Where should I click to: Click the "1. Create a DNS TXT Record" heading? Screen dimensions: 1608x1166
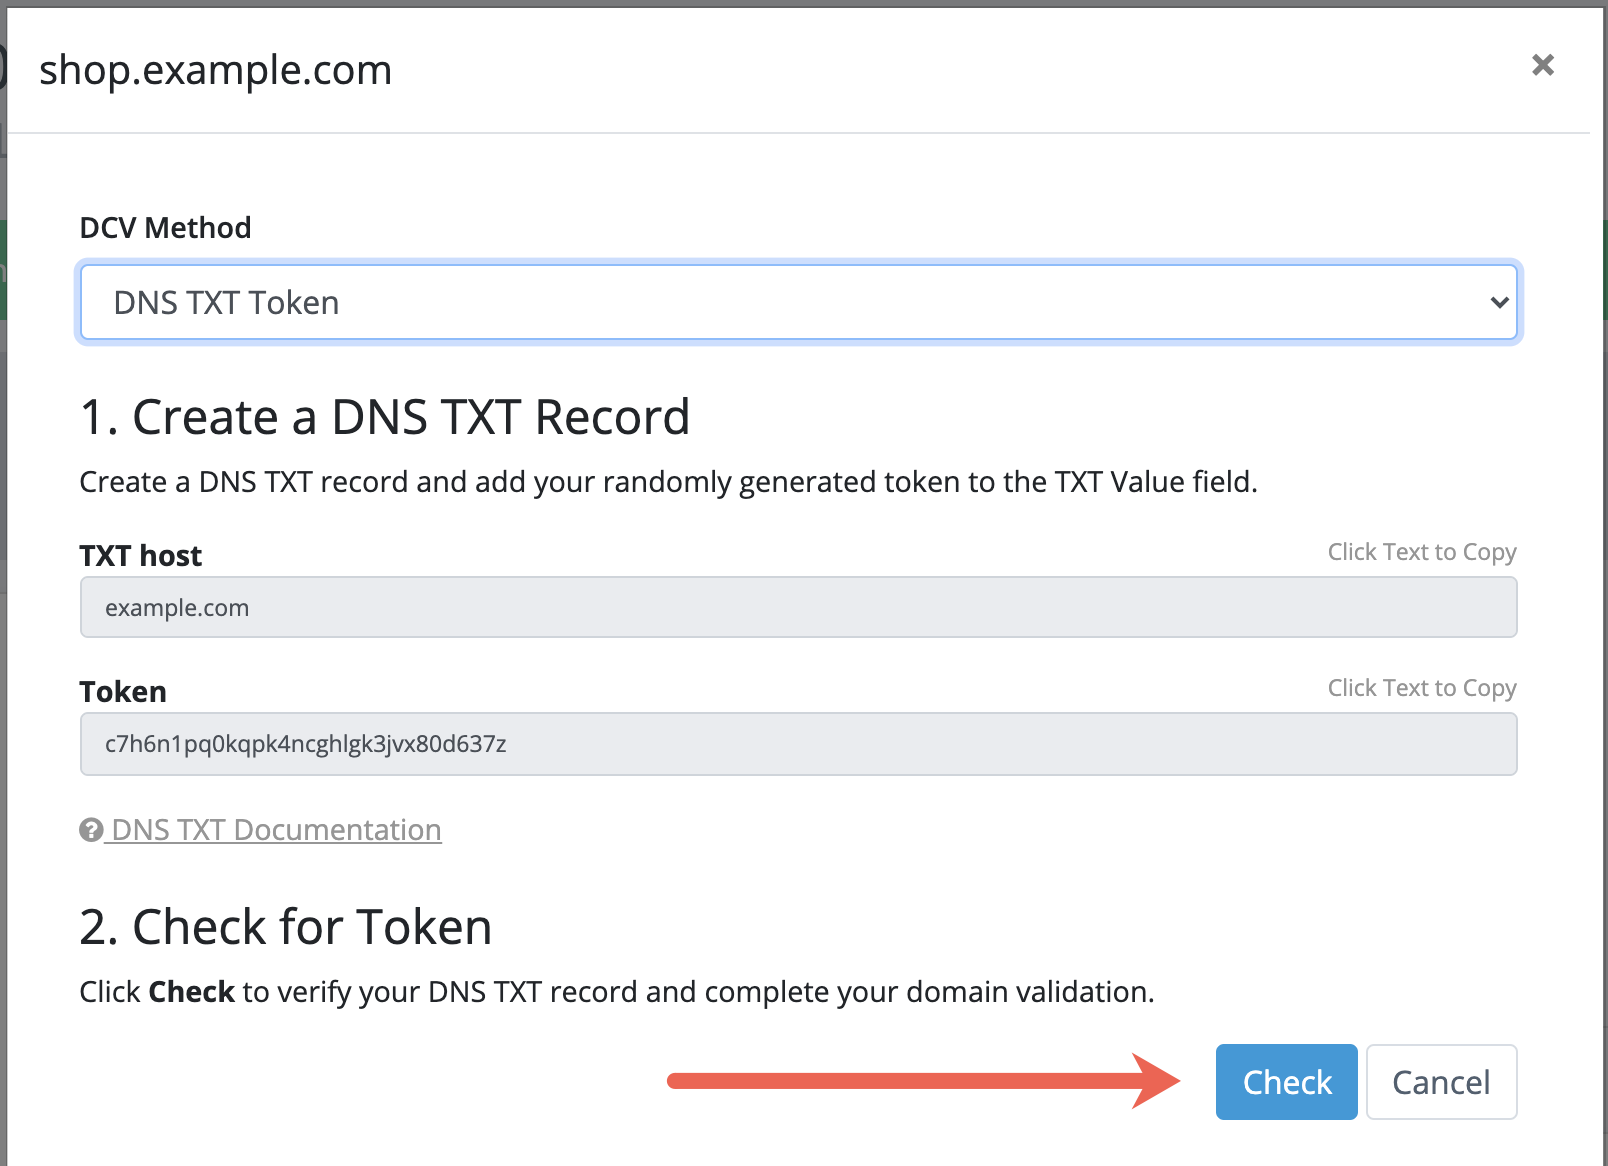coord(384,417)
